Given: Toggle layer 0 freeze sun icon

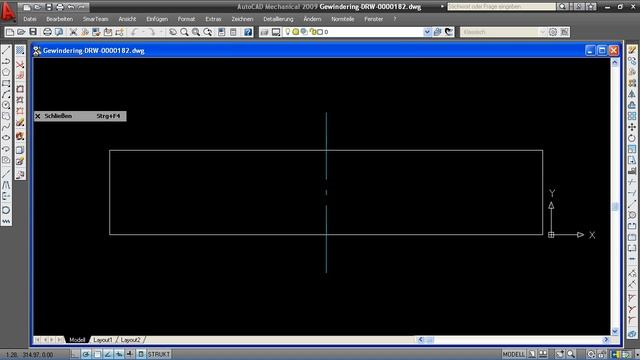Looking at the screenshot, I should [x=296, y=31].
